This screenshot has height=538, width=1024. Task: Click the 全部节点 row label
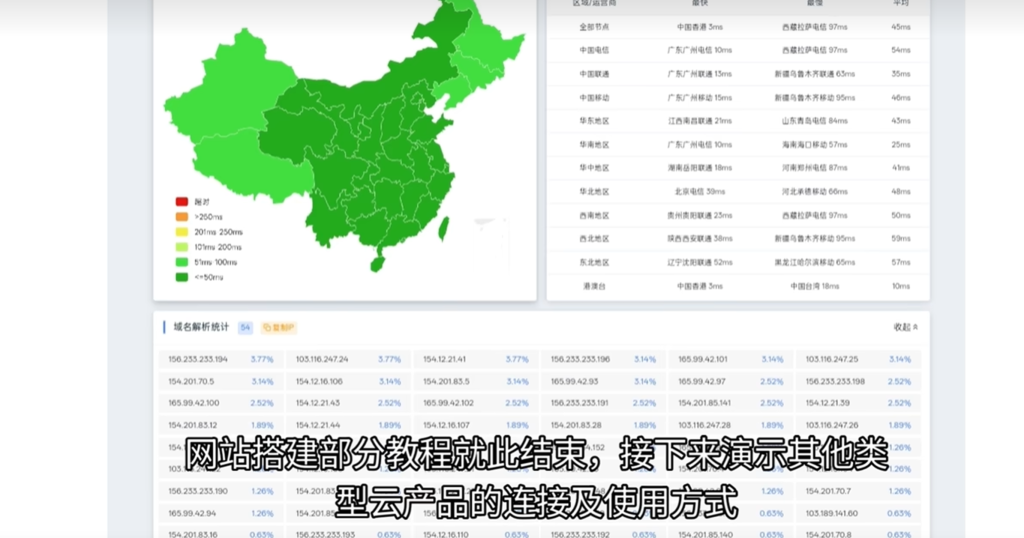point(594,27)
